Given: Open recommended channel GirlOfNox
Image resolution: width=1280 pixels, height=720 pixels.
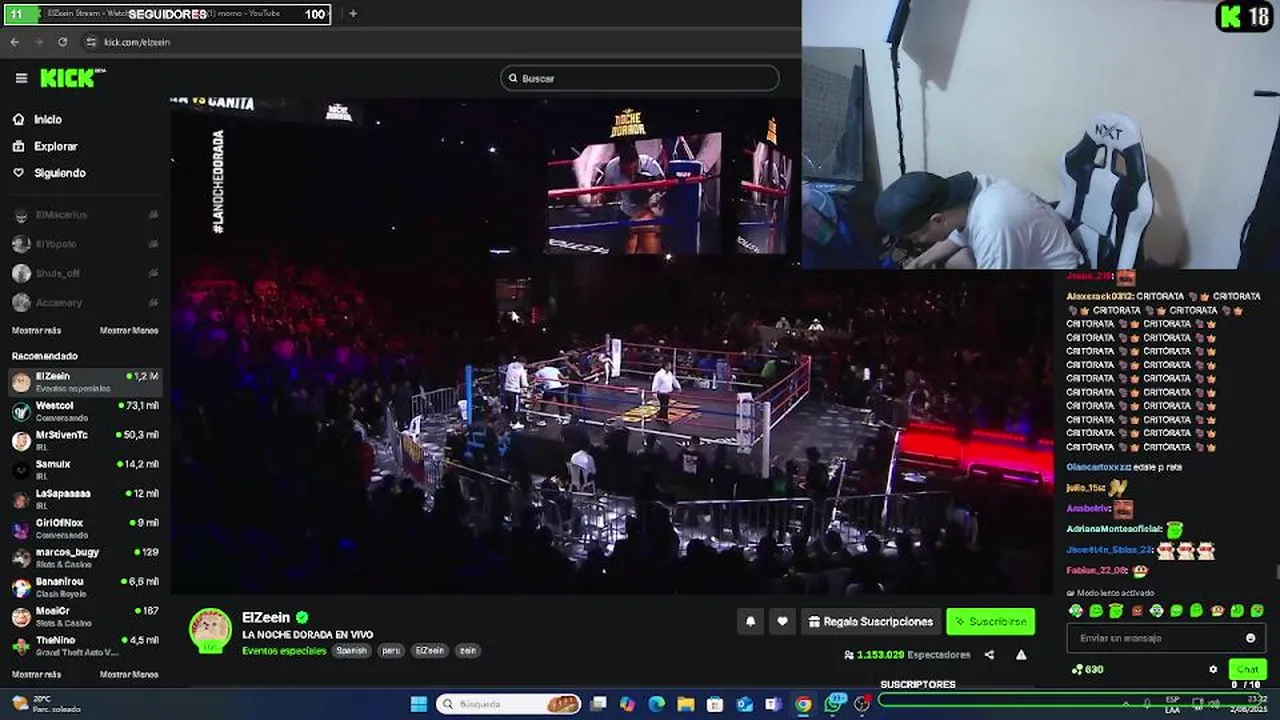Looking at the screenshot, I should click(85, 527).
